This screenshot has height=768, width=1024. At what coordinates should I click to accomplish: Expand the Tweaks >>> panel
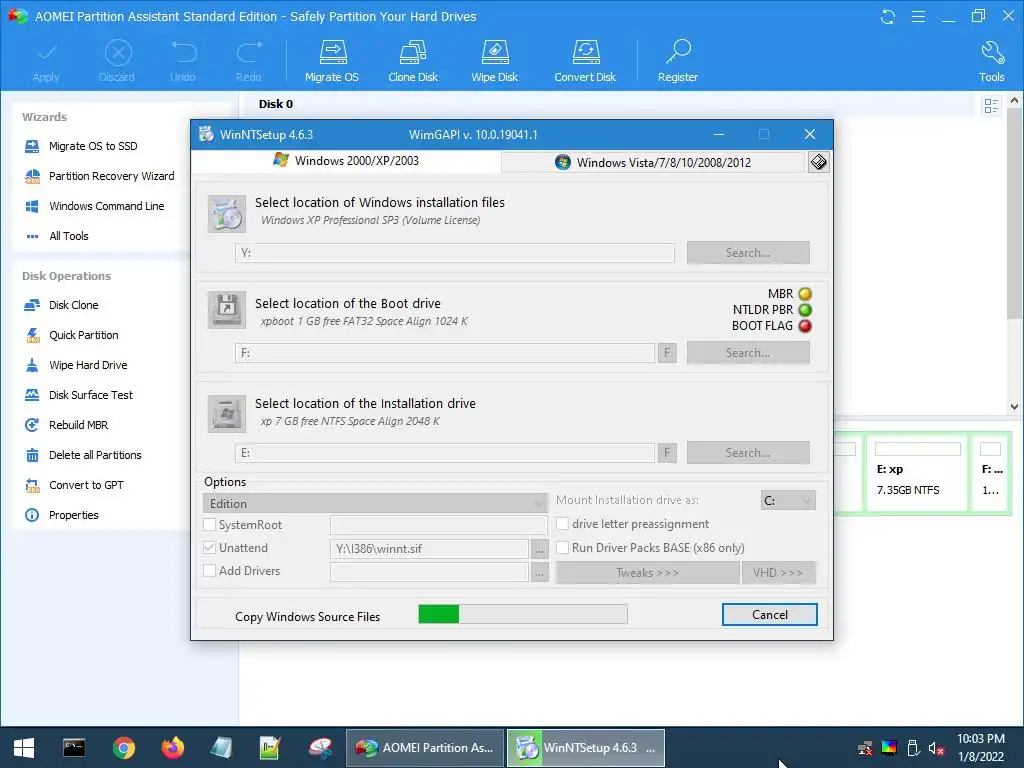[x=647, y=573]
